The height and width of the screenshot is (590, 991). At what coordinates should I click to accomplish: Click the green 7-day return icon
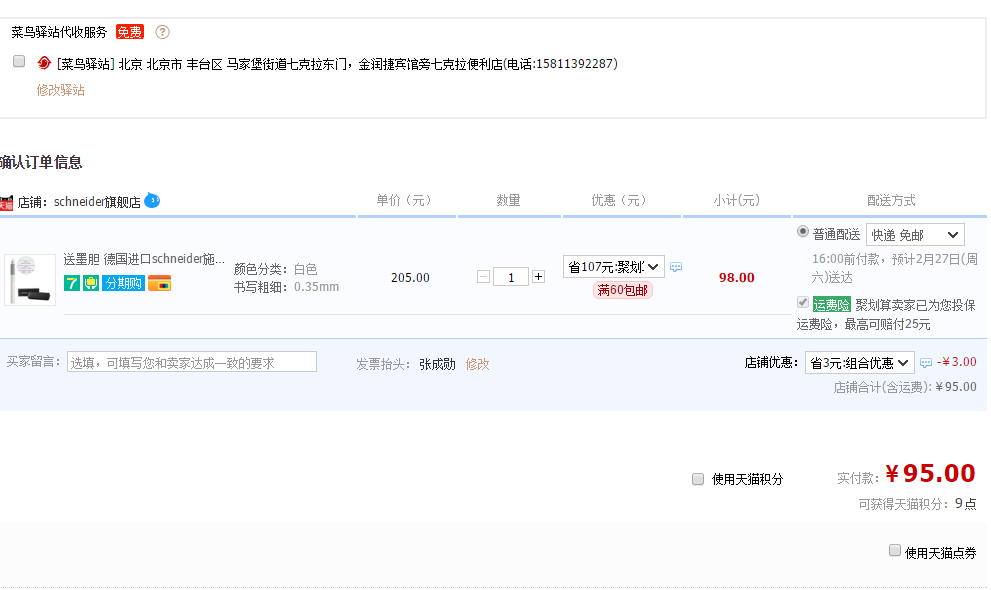click(x=71, y=283)
